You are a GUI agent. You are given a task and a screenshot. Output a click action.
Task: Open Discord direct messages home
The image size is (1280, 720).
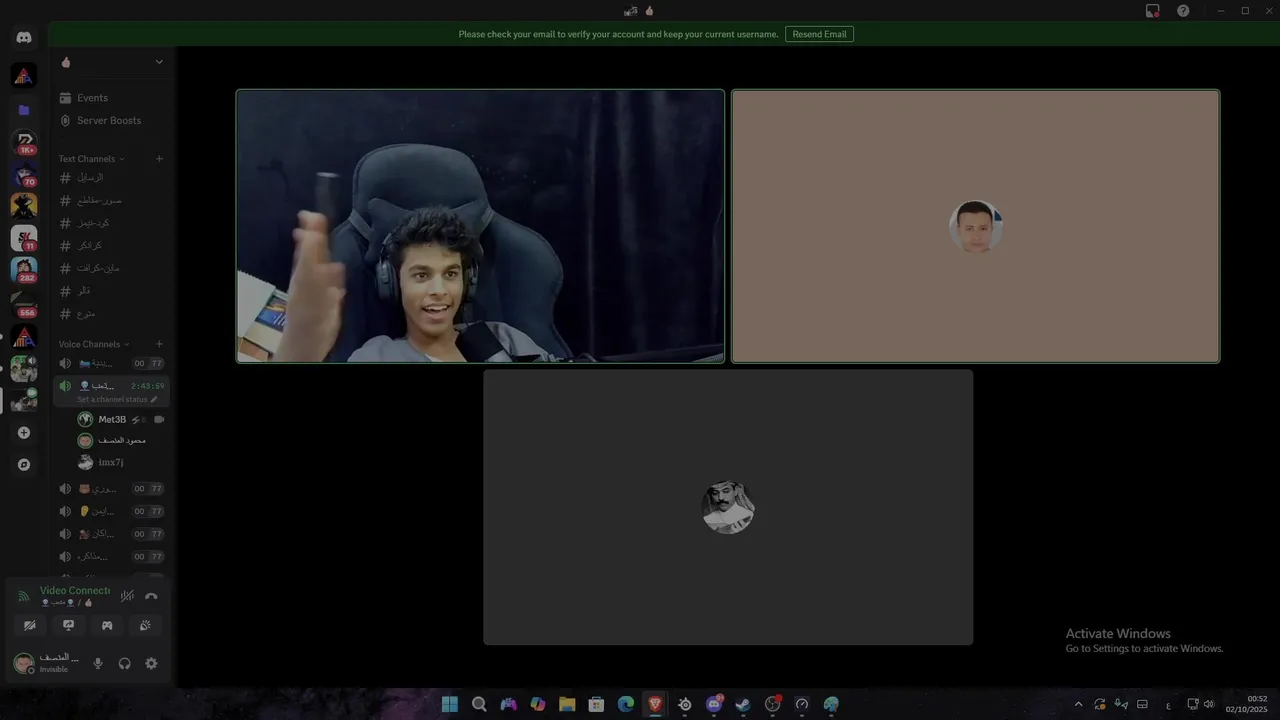pos(24,38)
